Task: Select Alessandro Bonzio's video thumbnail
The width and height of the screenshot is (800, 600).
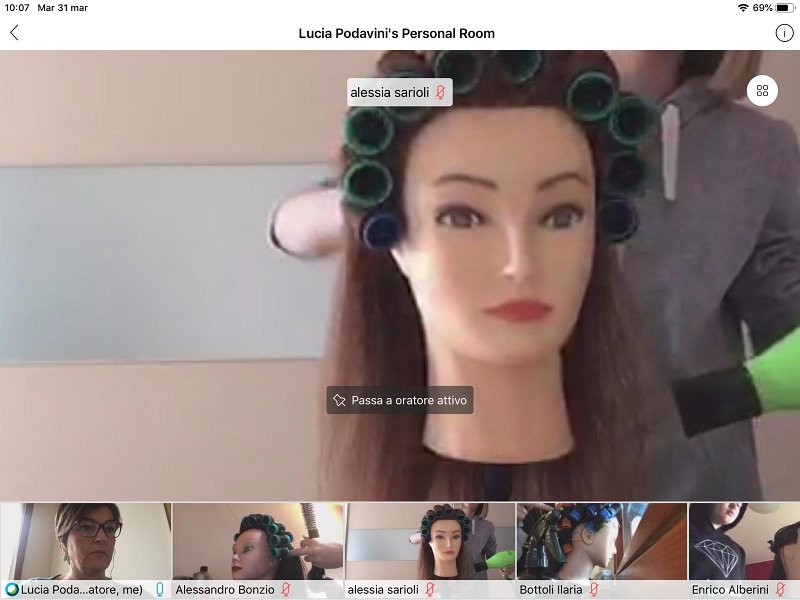Action: point(258,540)
